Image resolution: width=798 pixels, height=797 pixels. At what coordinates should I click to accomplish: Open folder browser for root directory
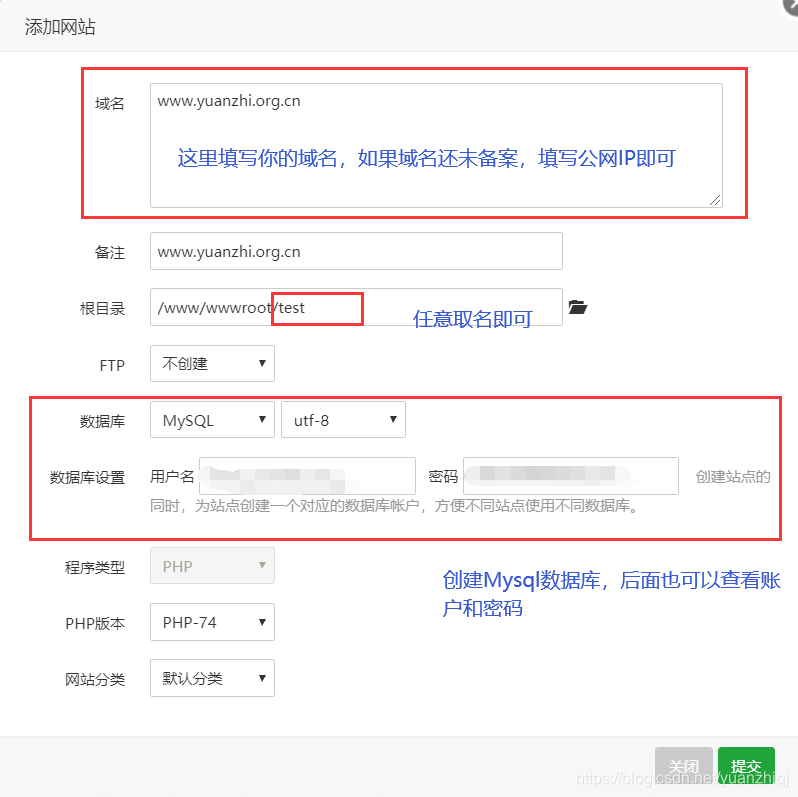pyautogui.click(x=578, y=307)
